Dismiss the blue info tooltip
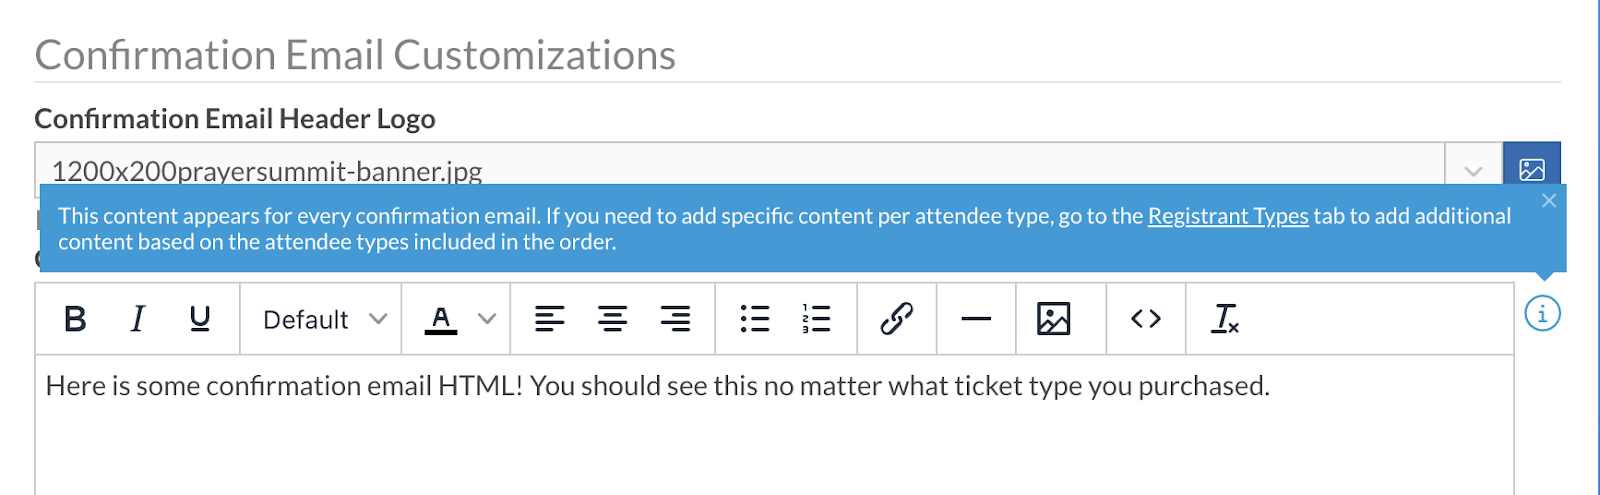This screenshot has height=495, width=1600. pos(1549,201)
